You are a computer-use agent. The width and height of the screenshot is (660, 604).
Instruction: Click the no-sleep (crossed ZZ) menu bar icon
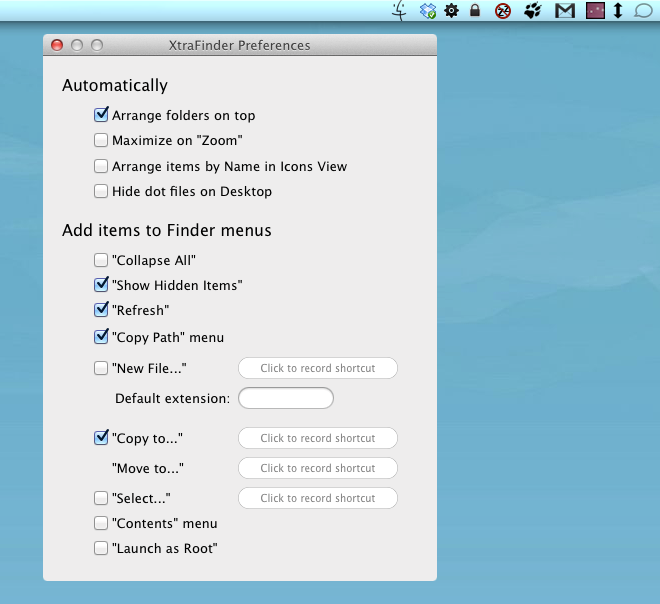coord(503,11)
